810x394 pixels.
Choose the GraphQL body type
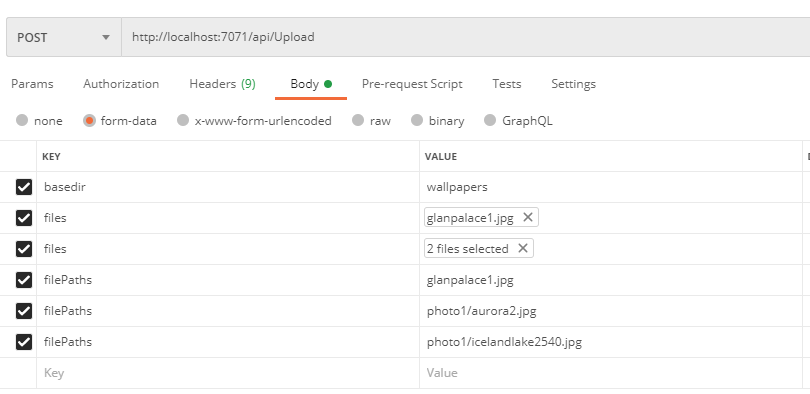click(x=490, y=120)
